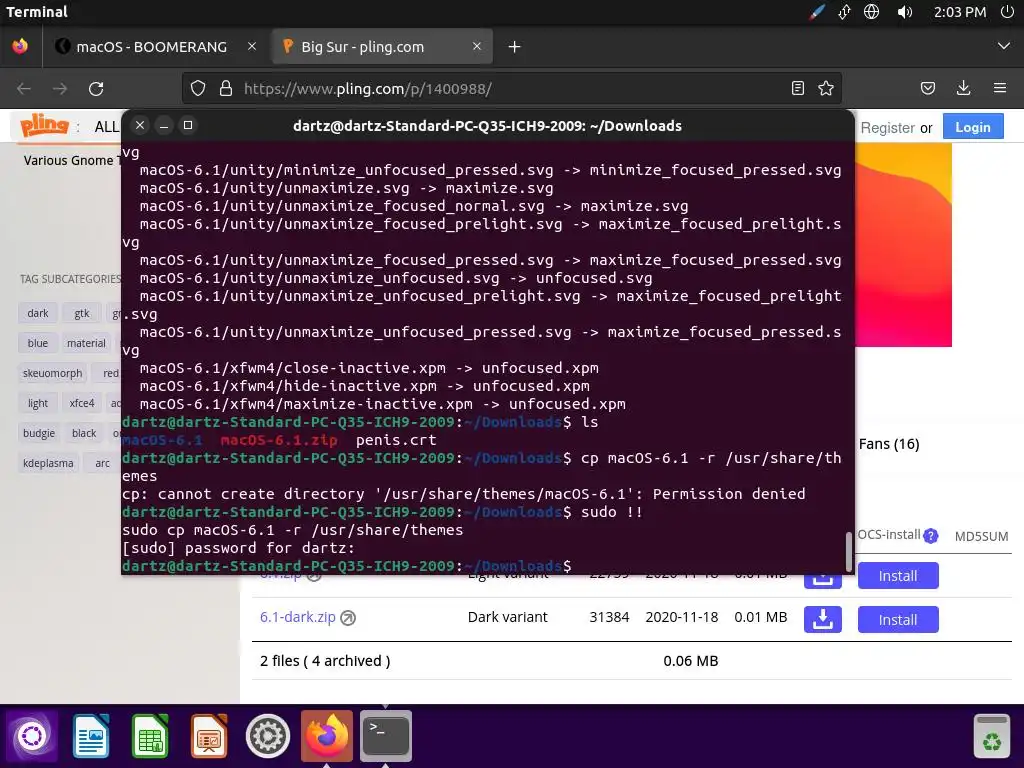Open the Fans (16) tab
The width and height of the screenshot is (1024, 768).
click(889, 444)
